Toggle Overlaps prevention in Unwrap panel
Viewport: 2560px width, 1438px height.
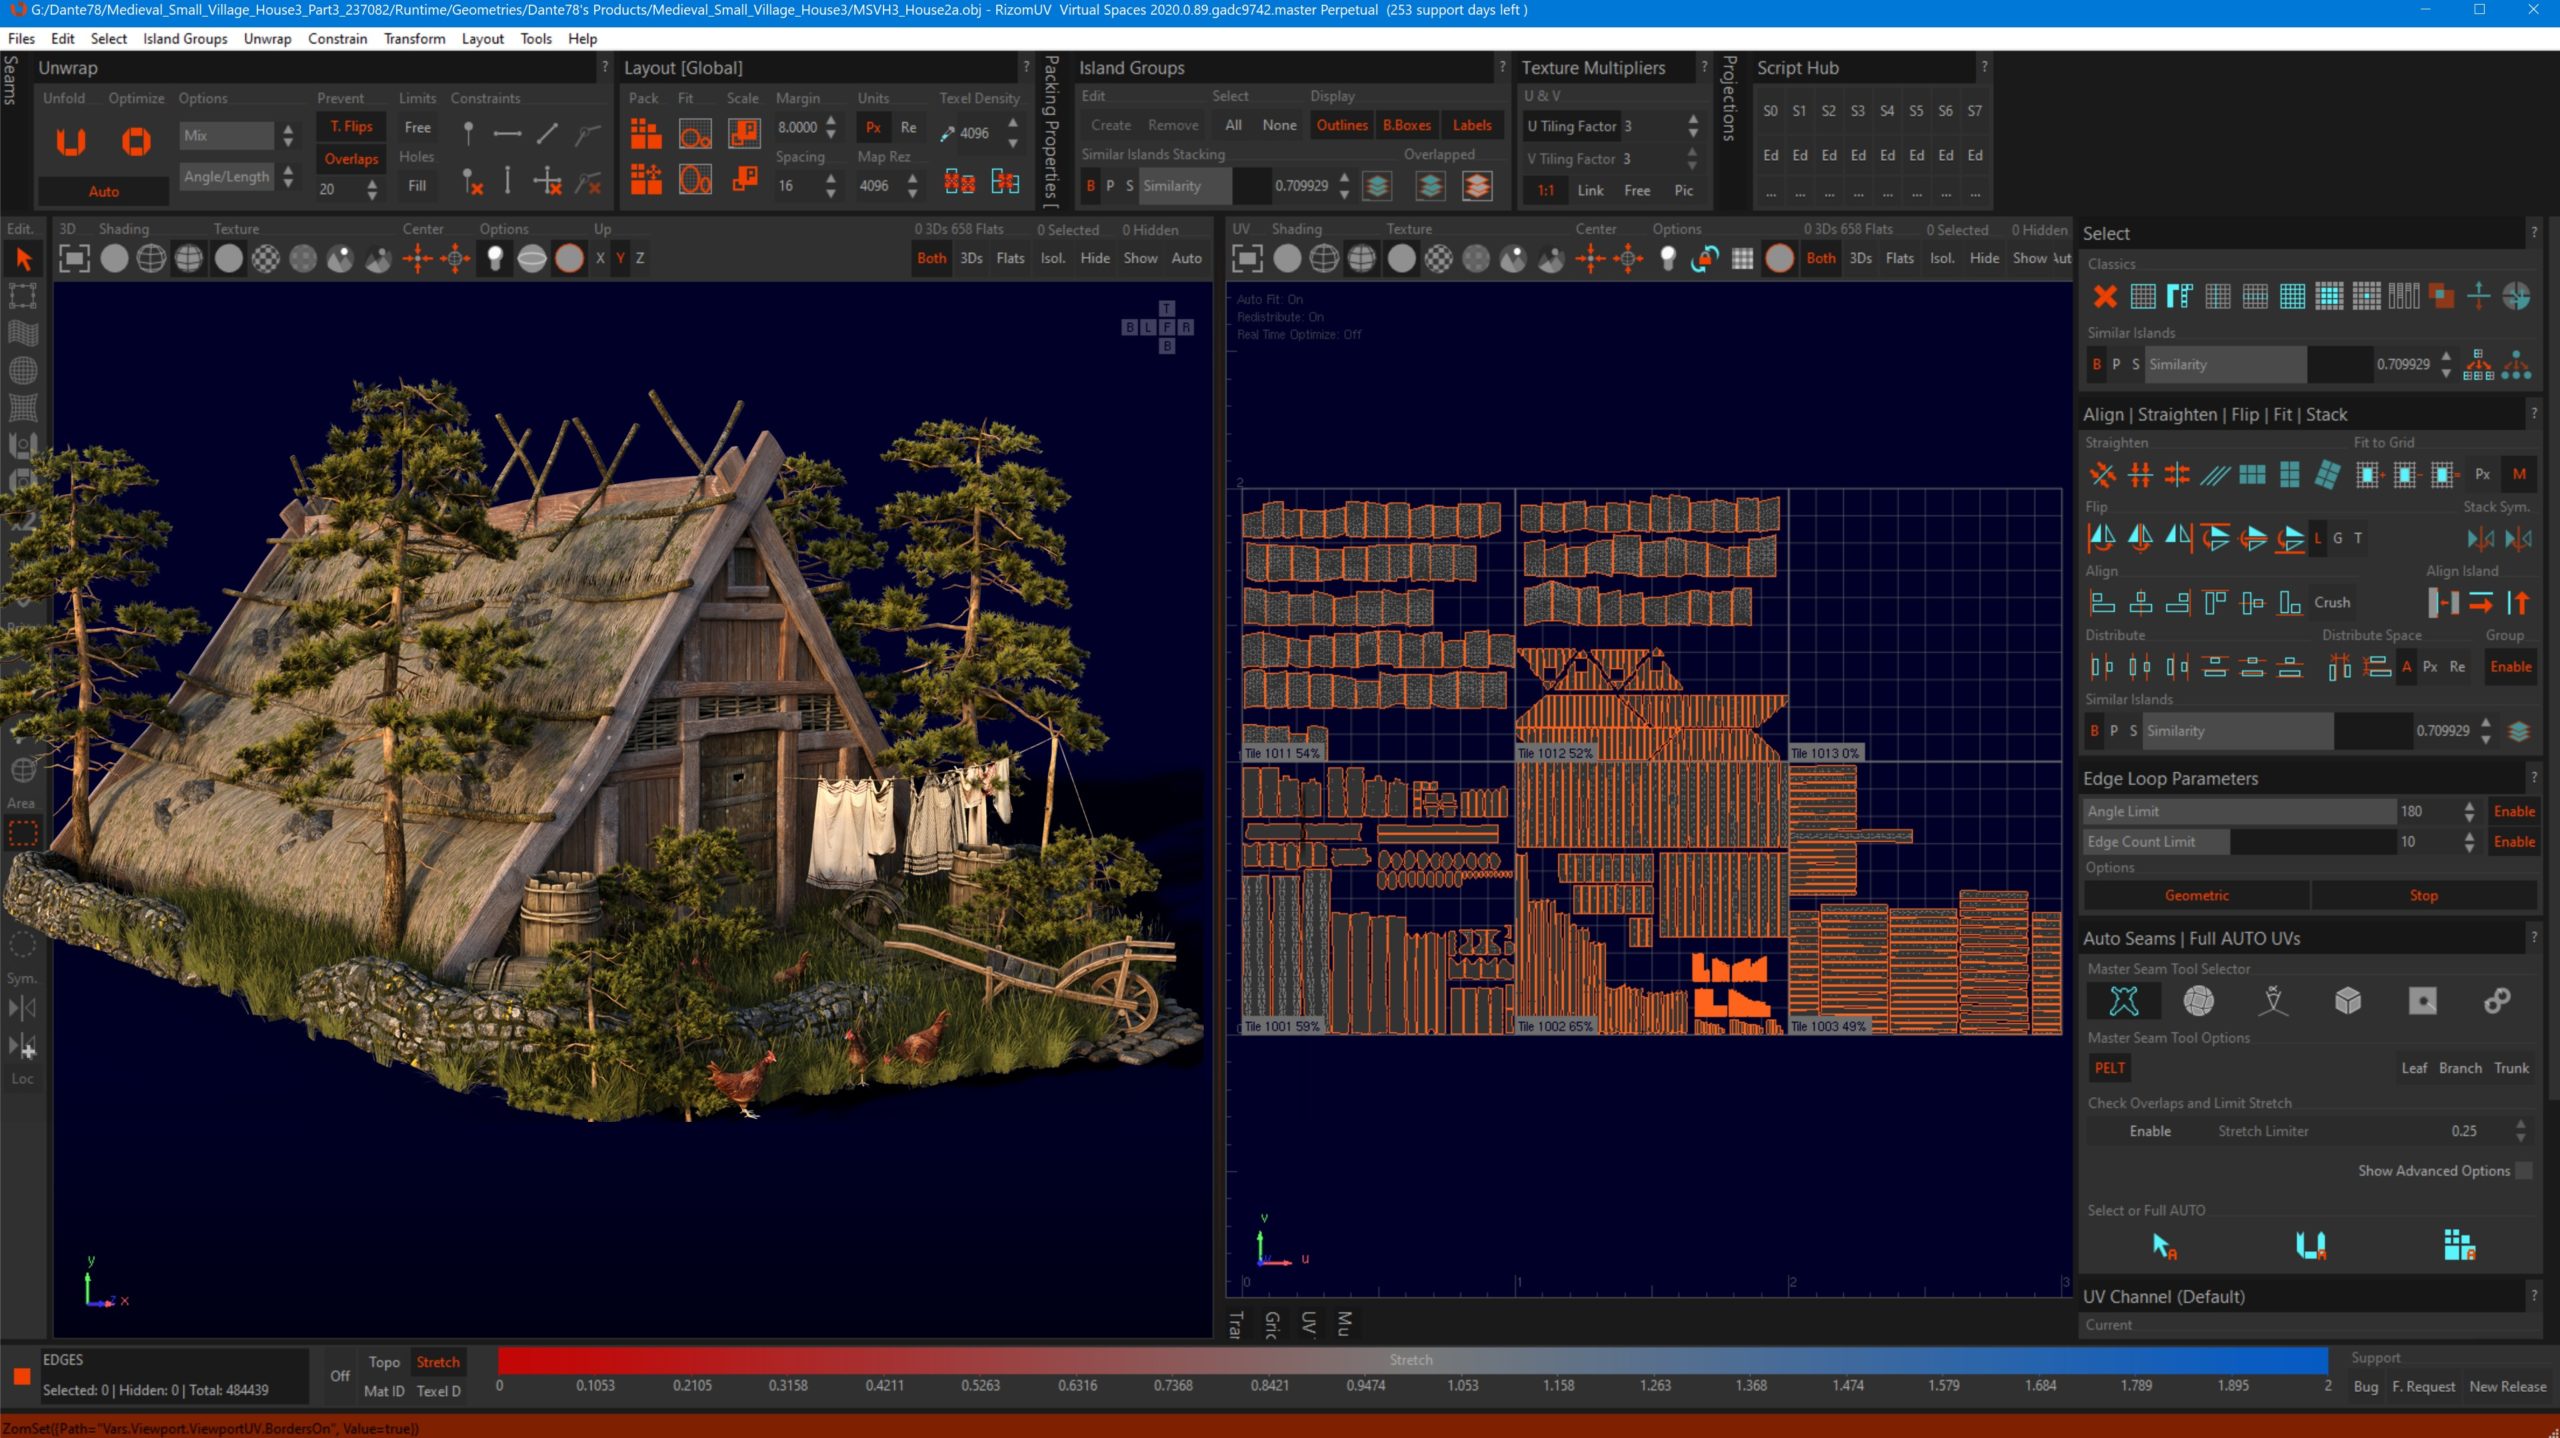[x=351, y=159]
